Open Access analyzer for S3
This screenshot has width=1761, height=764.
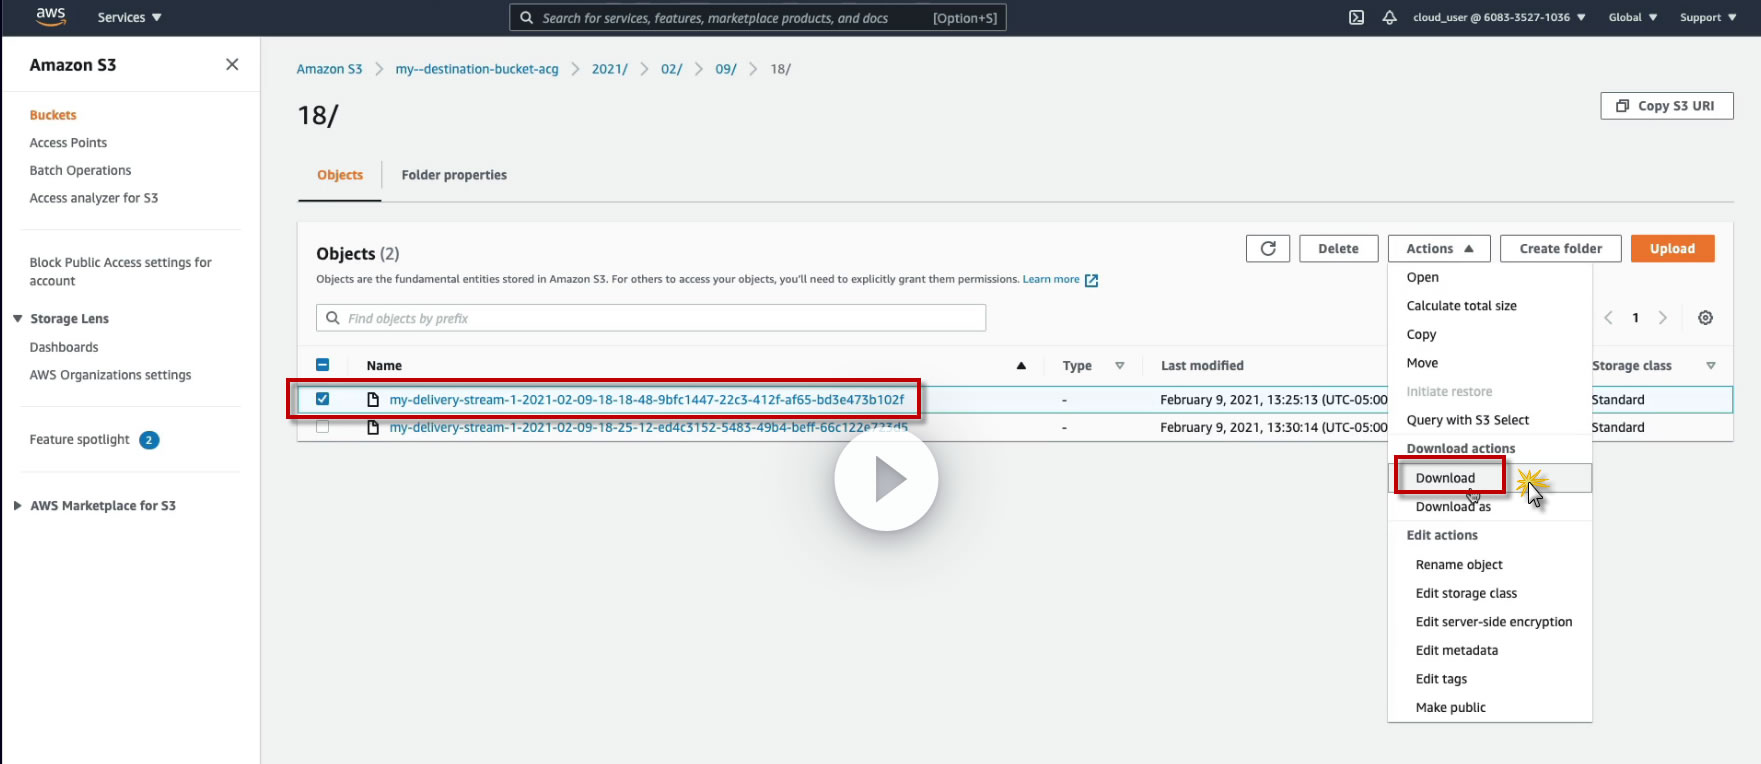coord(94,198)
